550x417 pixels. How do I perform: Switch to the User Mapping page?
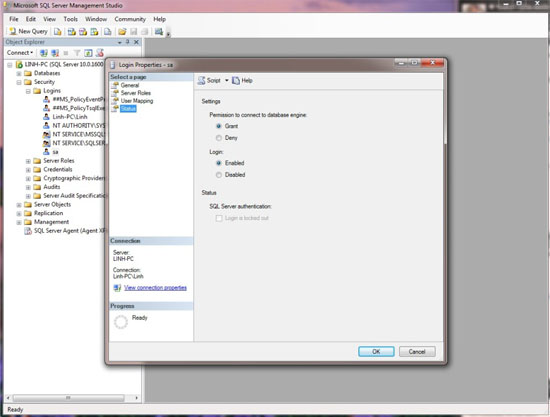click(137, 101)
